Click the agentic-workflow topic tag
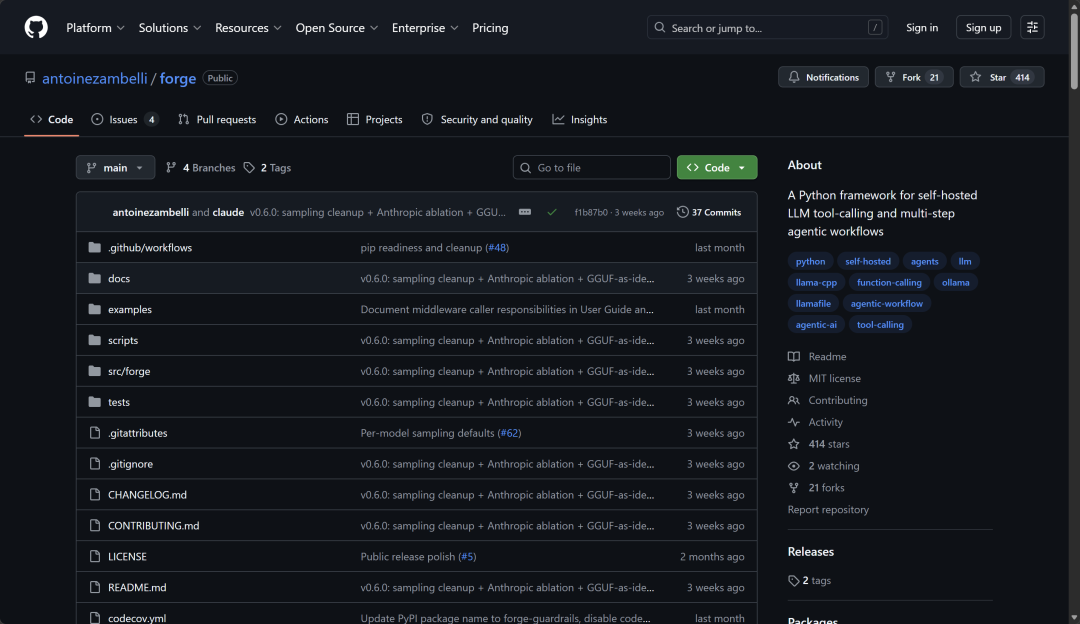The width and height of the screenshot is (1080, 624). [x=886, y=303]
